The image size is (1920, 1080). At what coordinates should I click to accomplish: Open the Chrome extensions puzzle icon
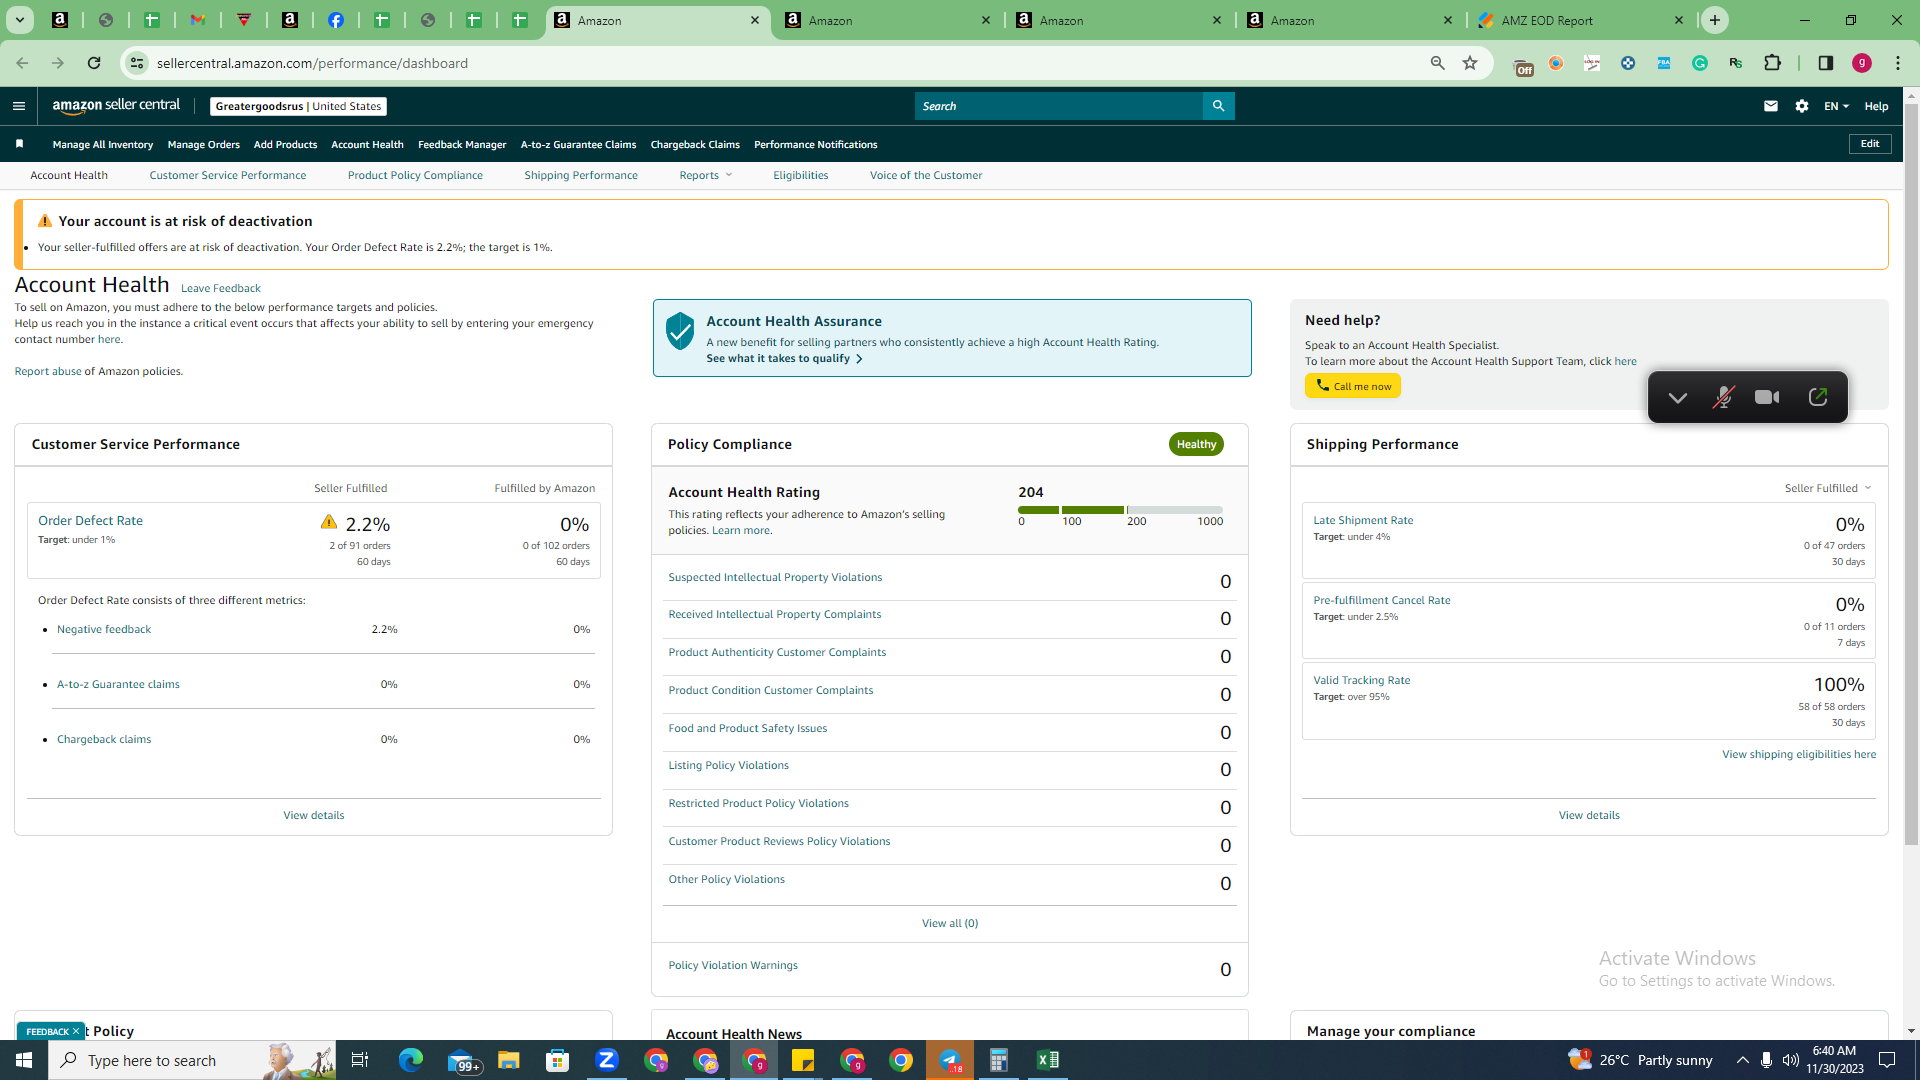tap(1773, 63)
